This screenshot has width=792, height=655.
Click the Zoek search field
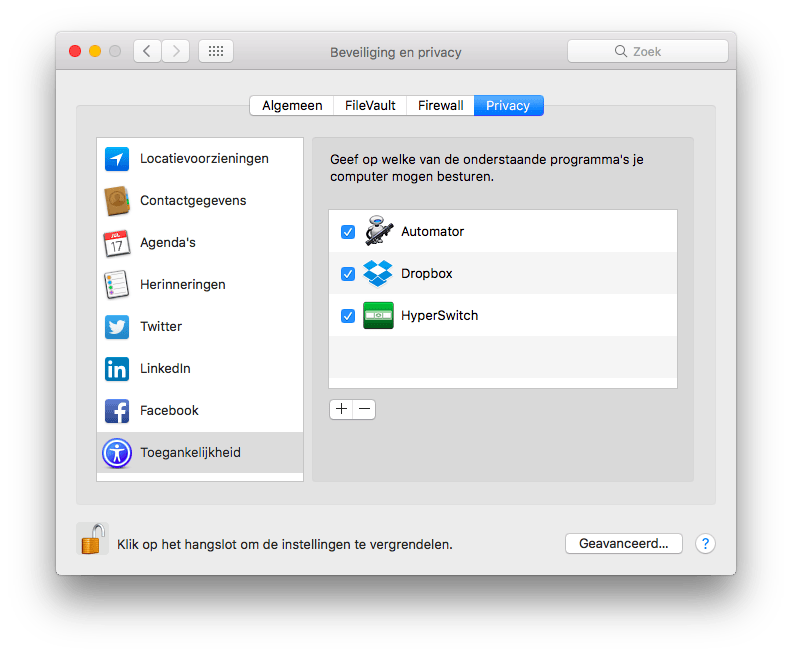[648, 51]
